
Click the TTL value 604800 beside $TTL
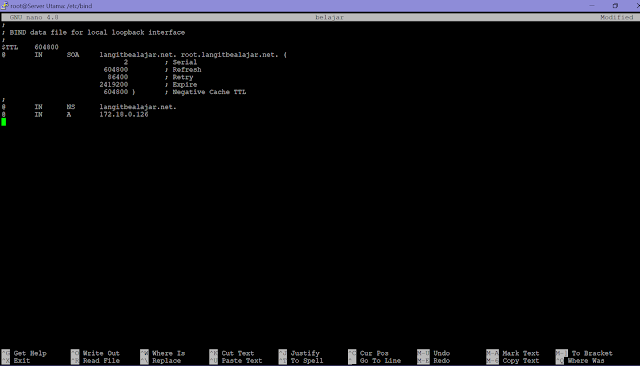coord(46,47)
